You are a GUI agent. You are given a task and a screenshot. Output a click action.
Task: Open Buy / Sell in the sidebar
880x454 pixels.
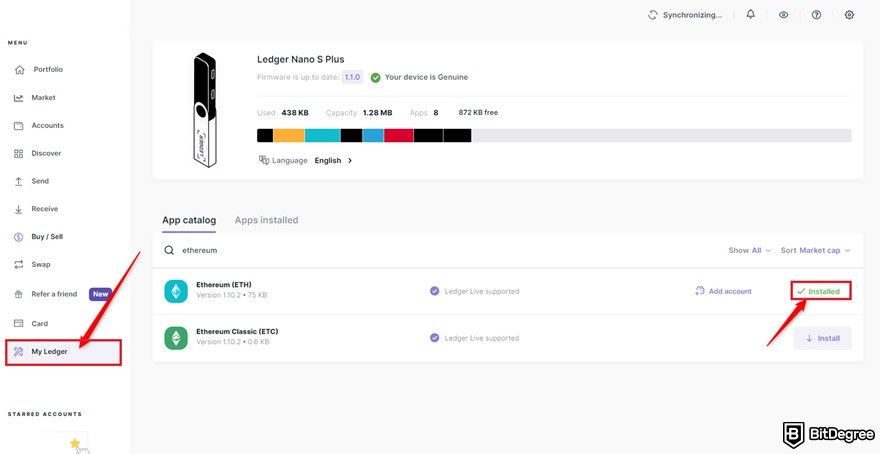[x=47, y=237]
